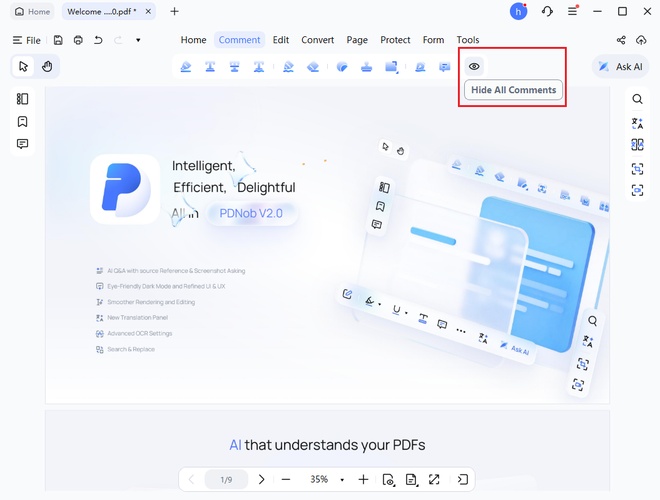The image size is (660, 500).
Task: Collapse the bottom navigation bar
Action: pyautogui.click(x=463, y=479)
